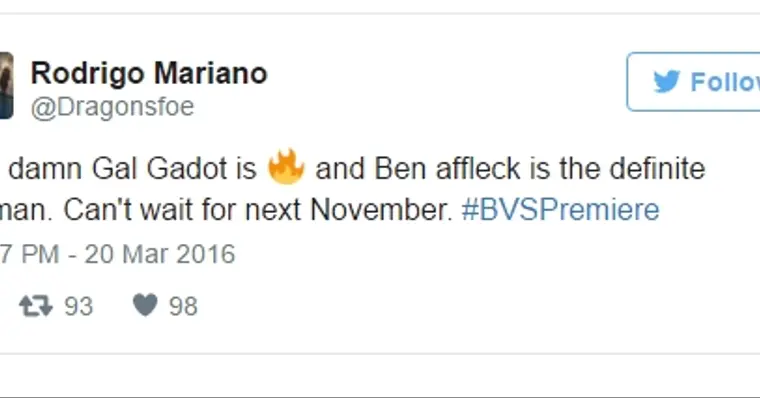This screenshot has height=398, width=760.
Task: Click the word "damn" in tweet
Action: [45, 169]
